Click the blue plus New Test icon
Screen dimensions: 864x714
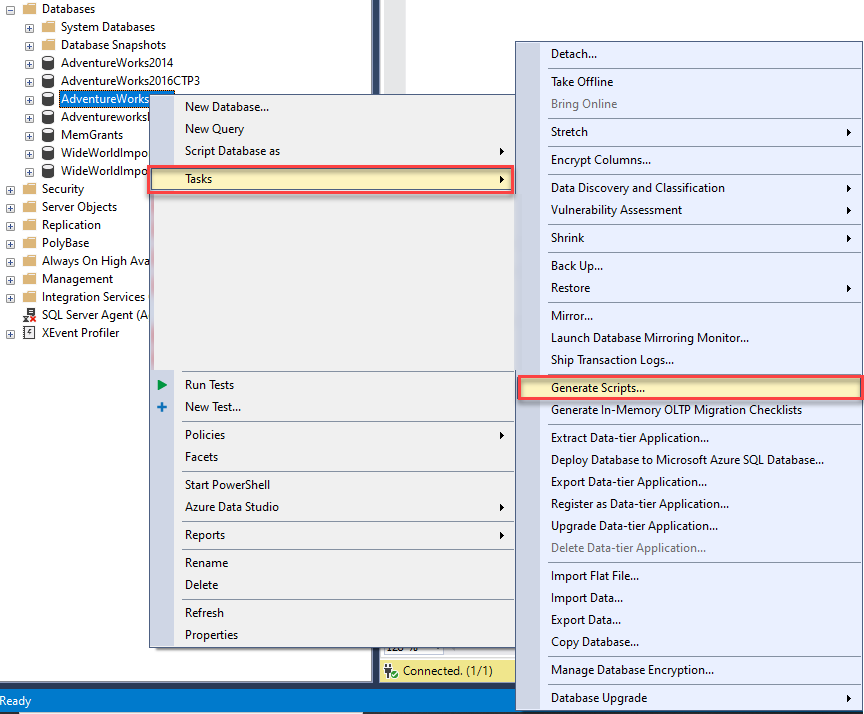click(x=162, y=407)
